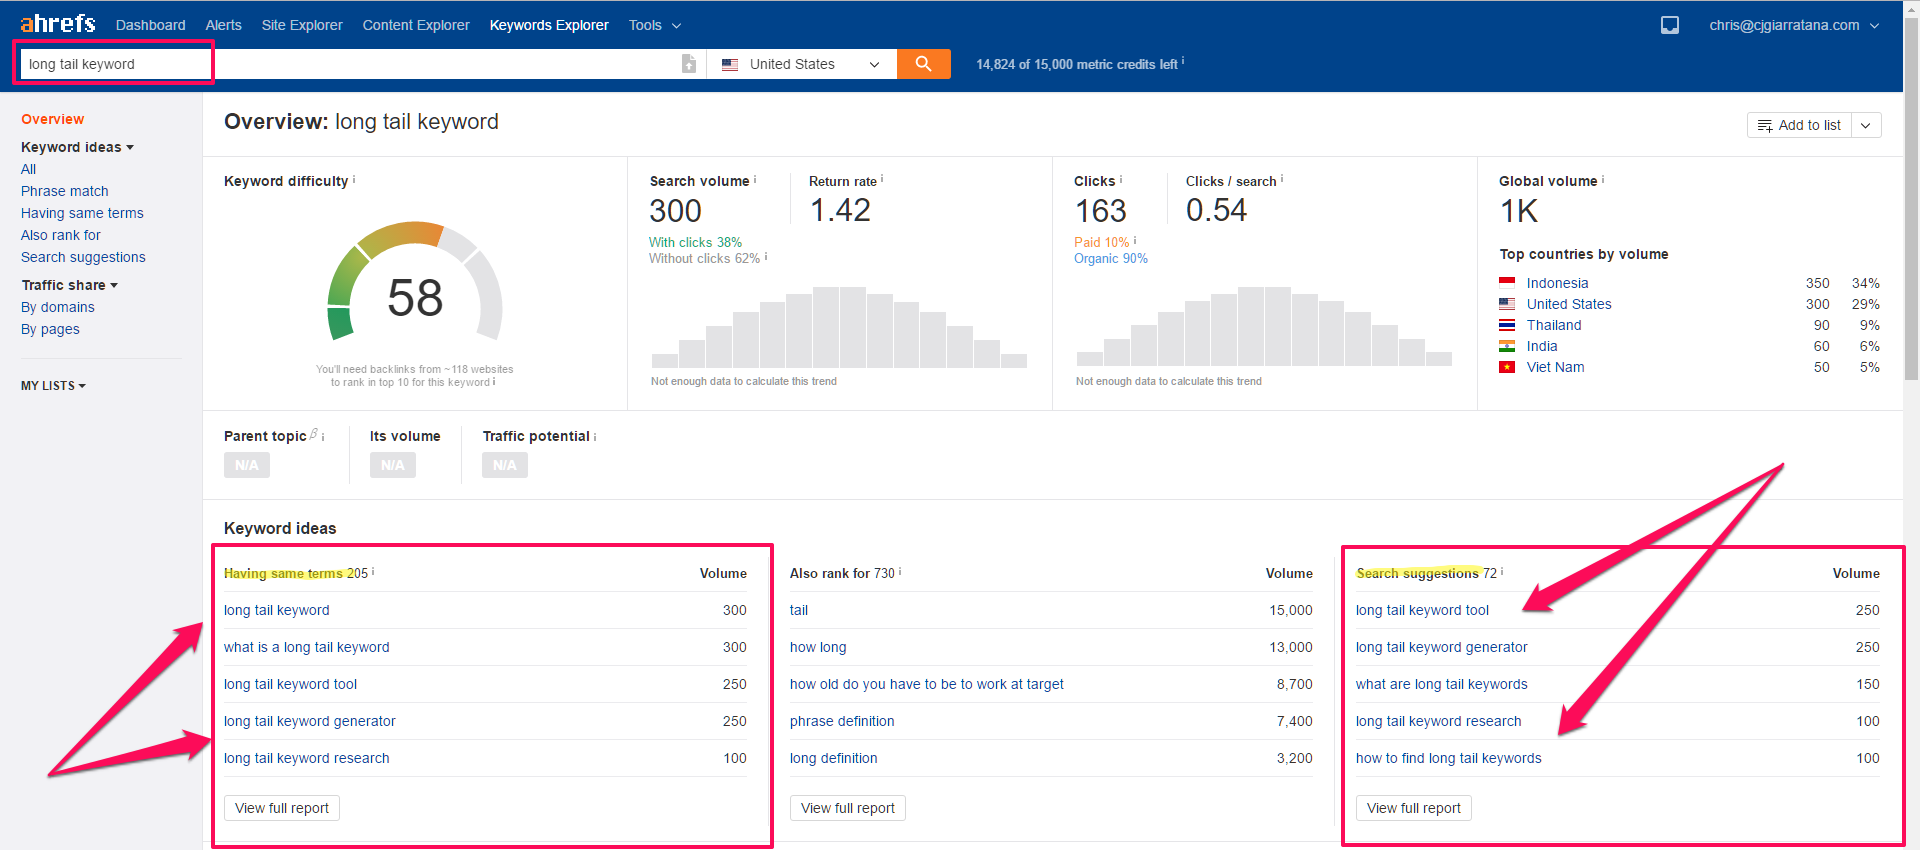Open the United States country dropdown
This screenshot has height=850, width=1920.
click(800, 64)
